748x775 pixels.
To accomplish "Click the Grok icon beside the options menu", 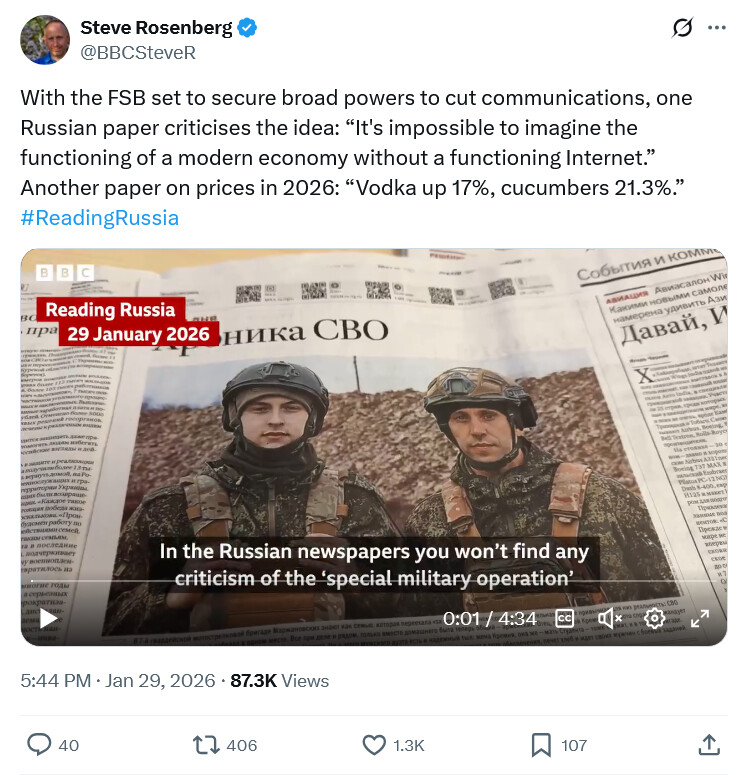I will click(682, 28).
